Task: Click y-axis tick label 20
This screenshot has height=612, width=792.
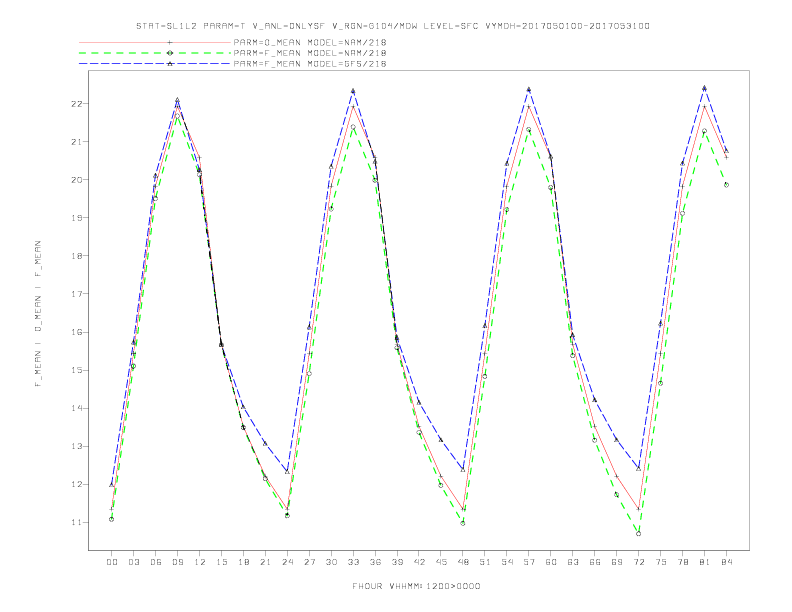Action: coord(77,180)
